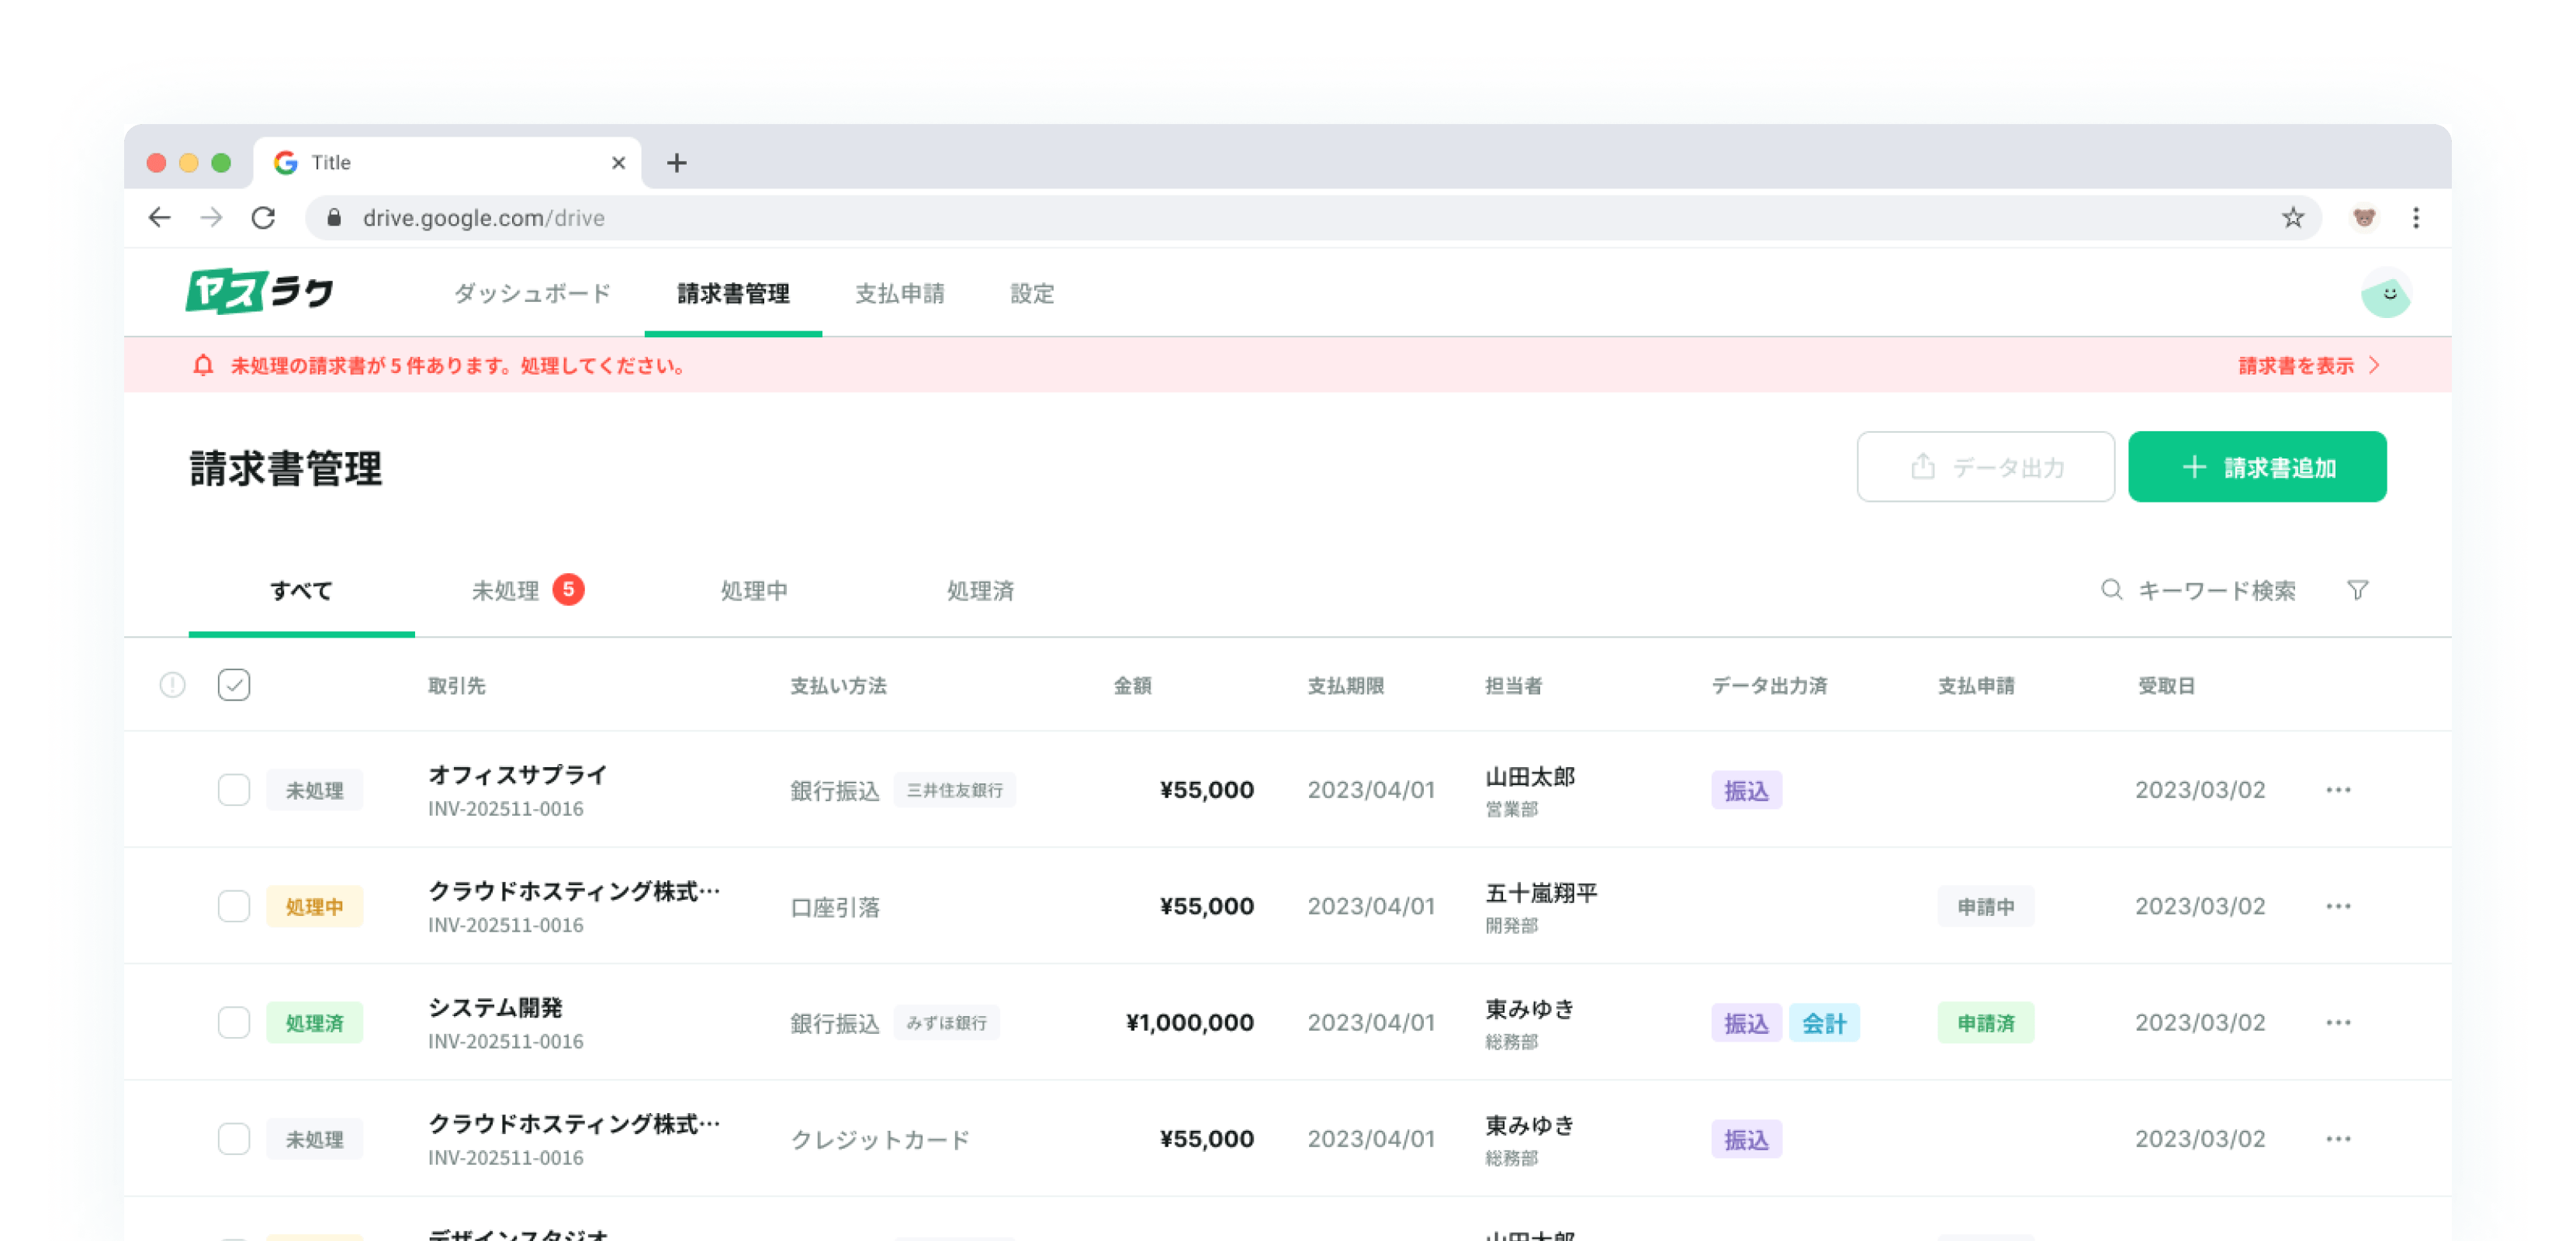Open a new browser tab
The image size is (2576, 1241).
[677, 162]
